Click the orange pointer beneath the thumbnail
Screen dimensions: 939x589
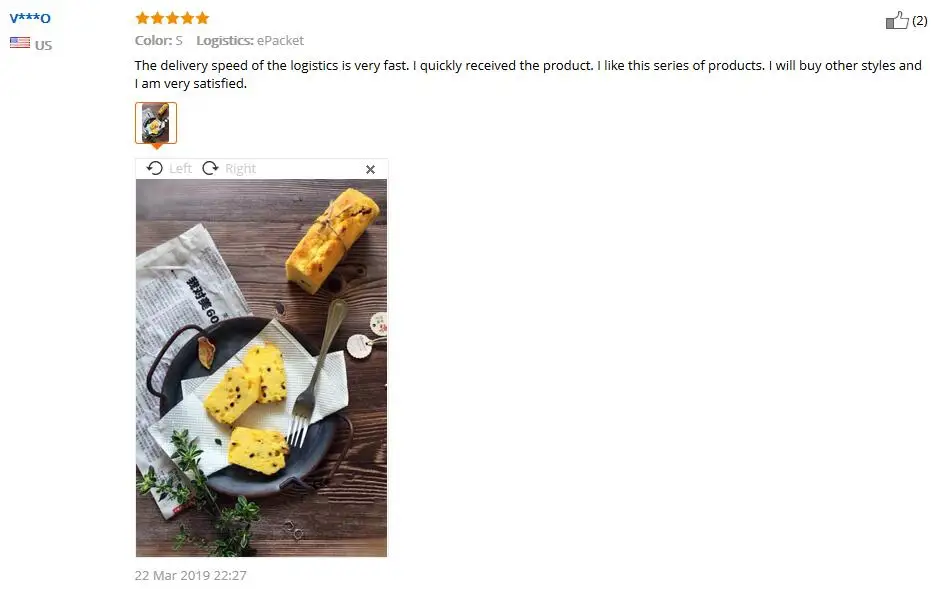(x=156, y=146)
